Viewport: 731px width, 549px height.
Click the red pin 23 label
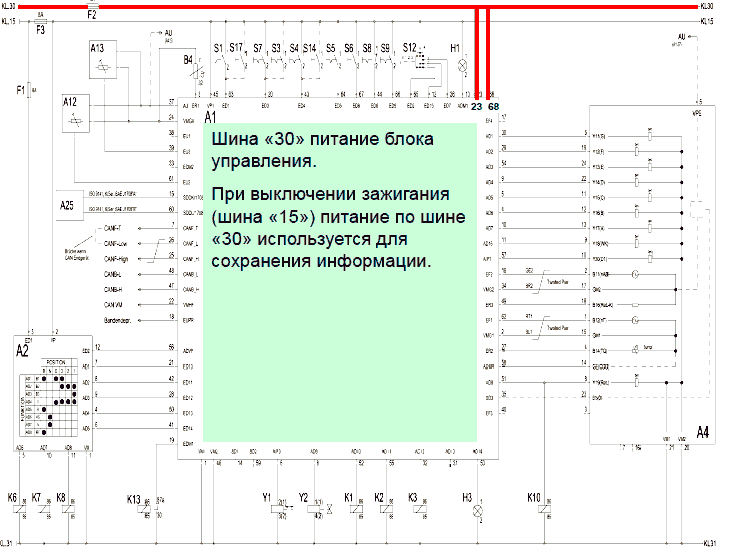coord(477,106)
